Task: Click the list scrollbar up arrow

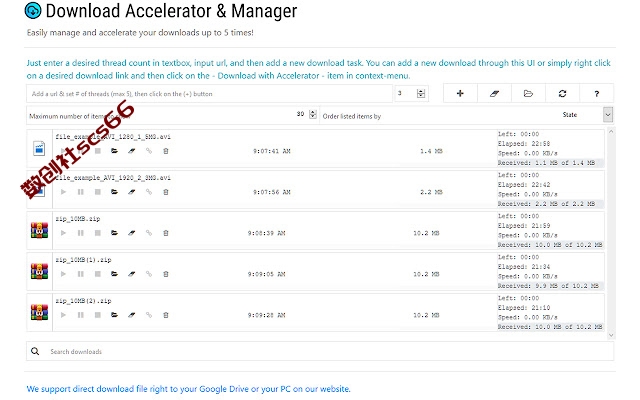Action: (611, 132)
